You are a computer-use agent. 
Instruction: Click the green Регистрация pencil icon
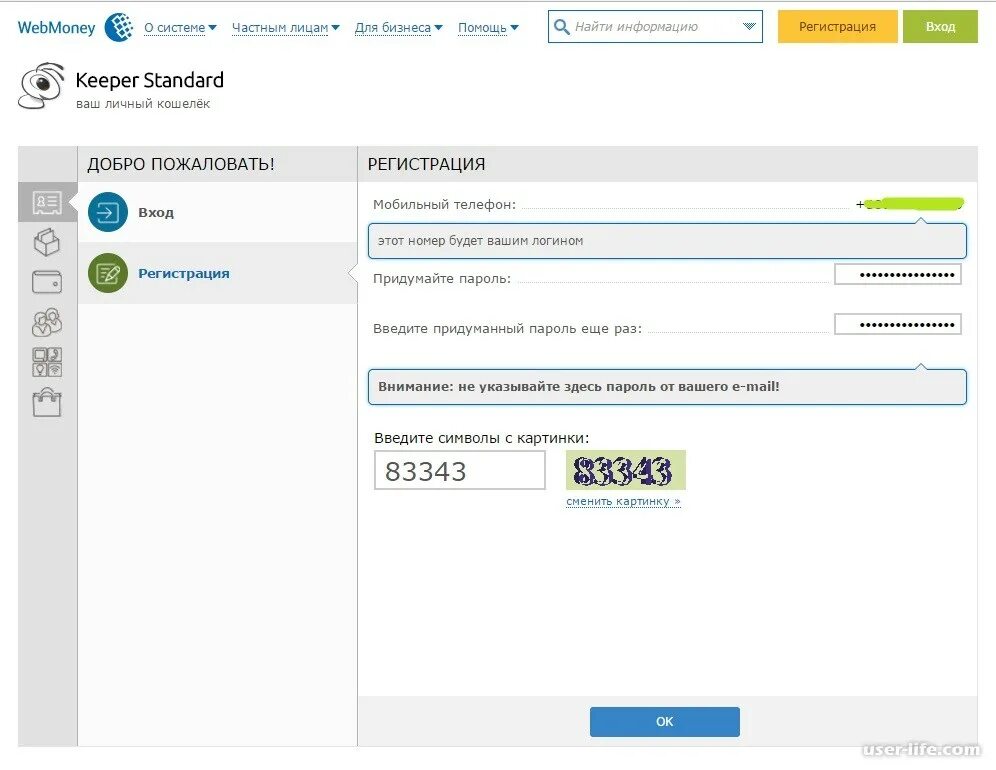click(108, 273)
